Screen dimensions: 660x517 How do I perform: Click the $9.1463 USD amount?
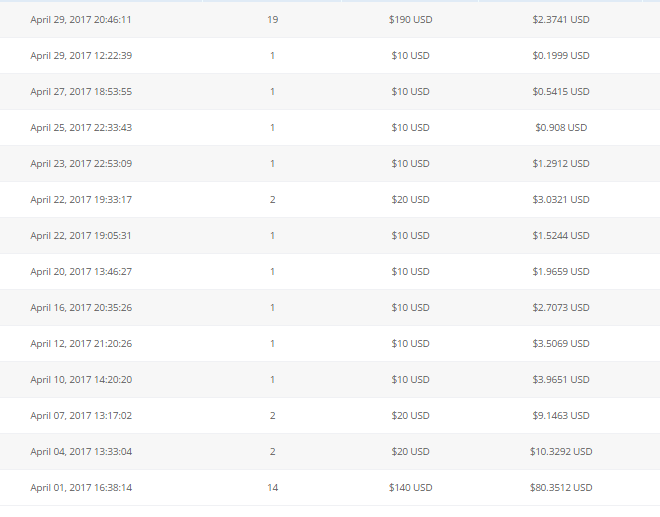[x=561, y=416]
